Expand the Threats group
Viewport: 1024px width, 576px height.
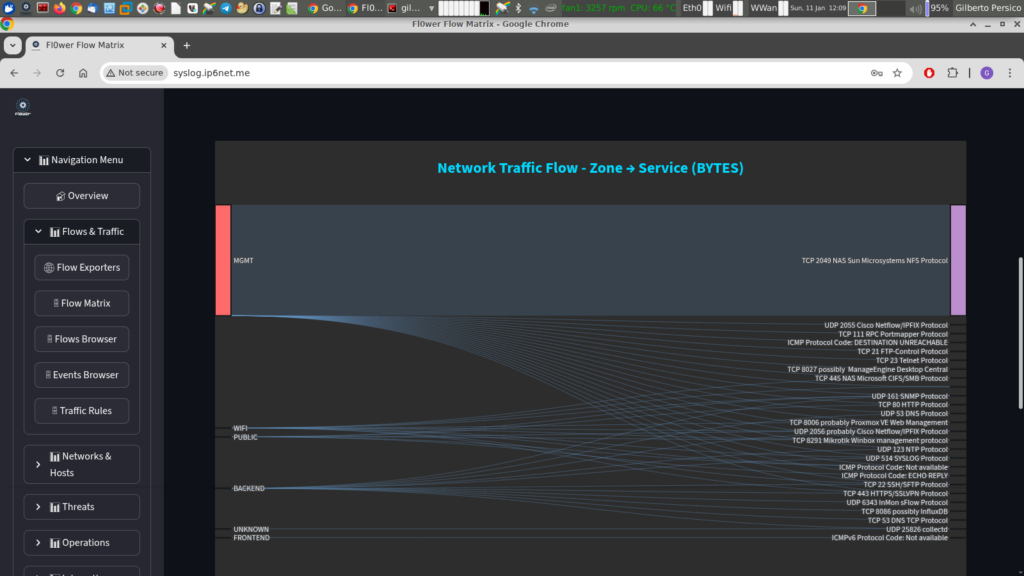pos(82,507)
